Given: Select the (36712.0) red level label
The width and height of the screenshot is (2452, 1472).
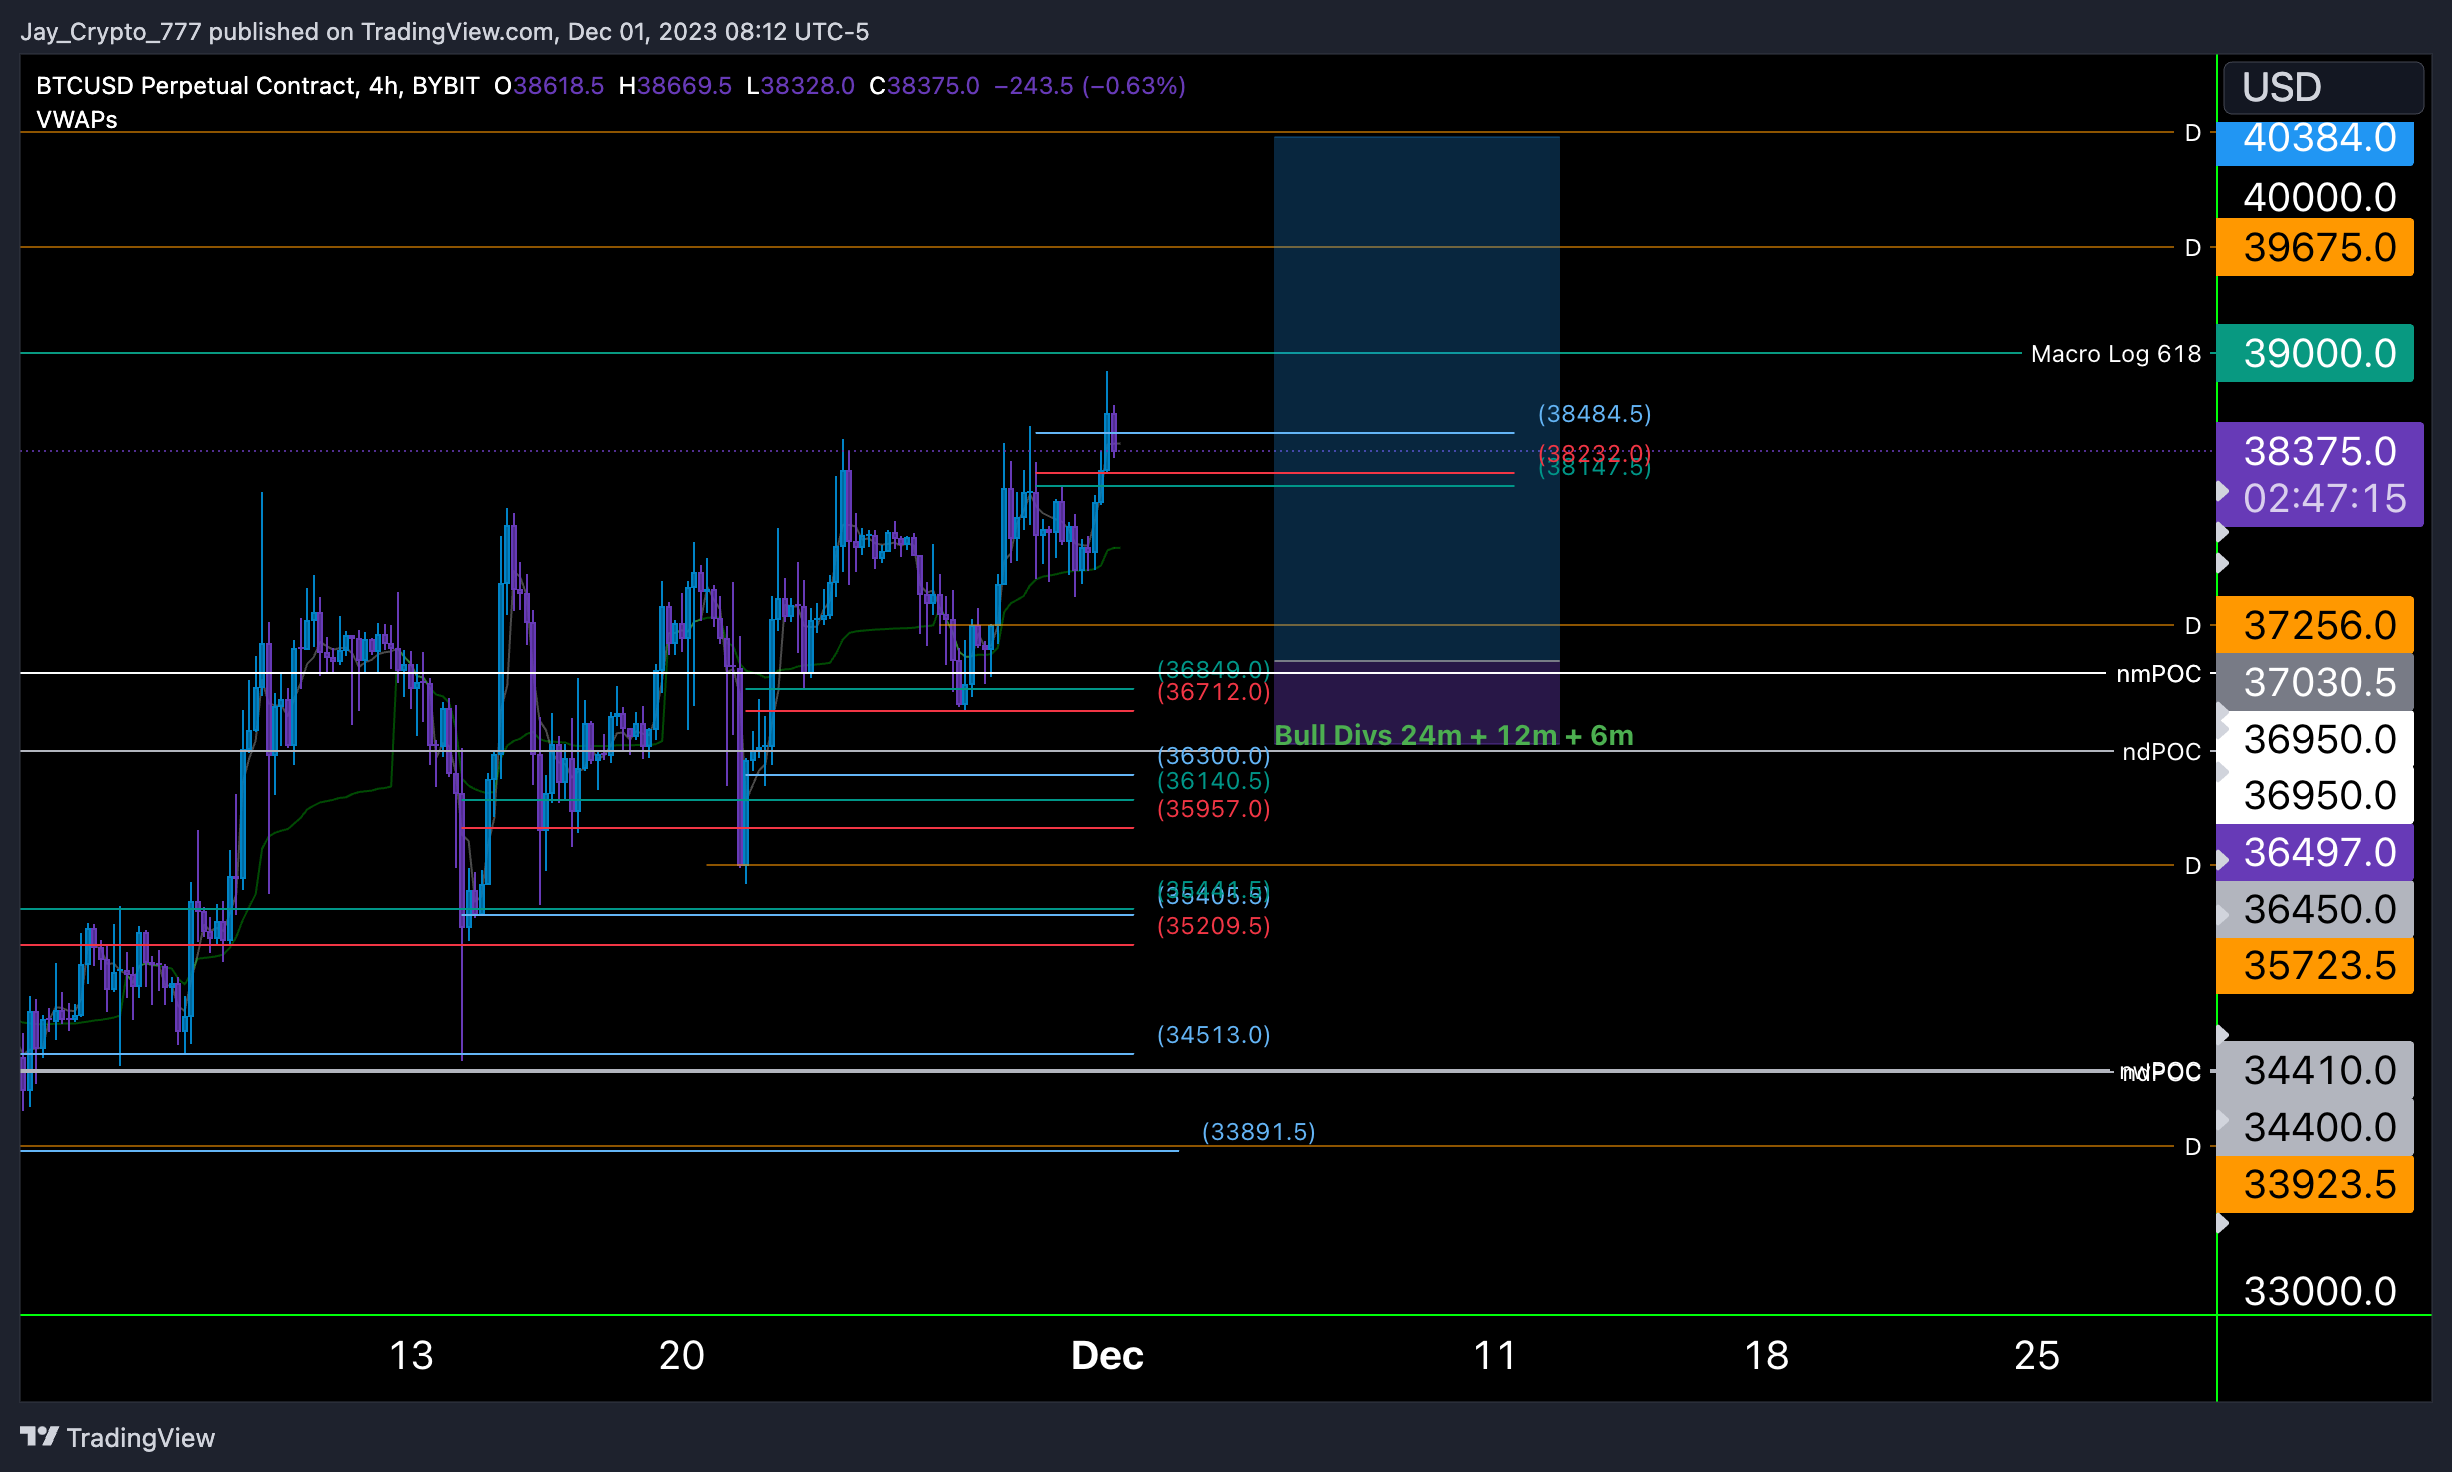Looking at the screenshot, I should 1213,692.
